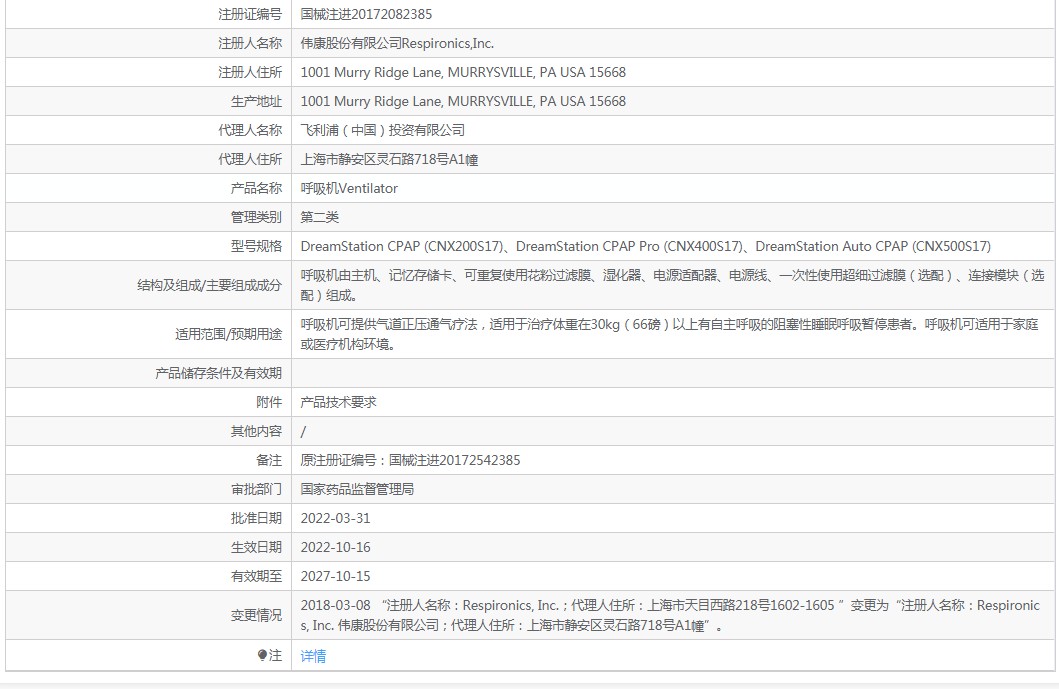
Task: Select registration number 国械注进20172082385
Action: (x=366, y=14)
